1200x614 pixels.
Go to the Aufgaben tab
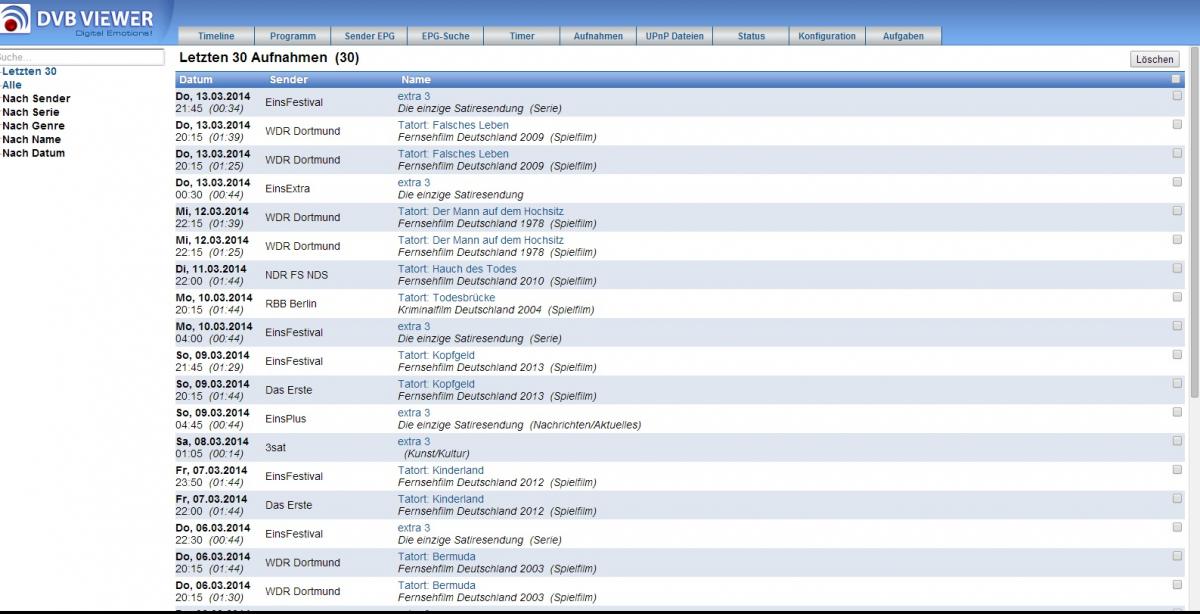[x=903, y=36]
